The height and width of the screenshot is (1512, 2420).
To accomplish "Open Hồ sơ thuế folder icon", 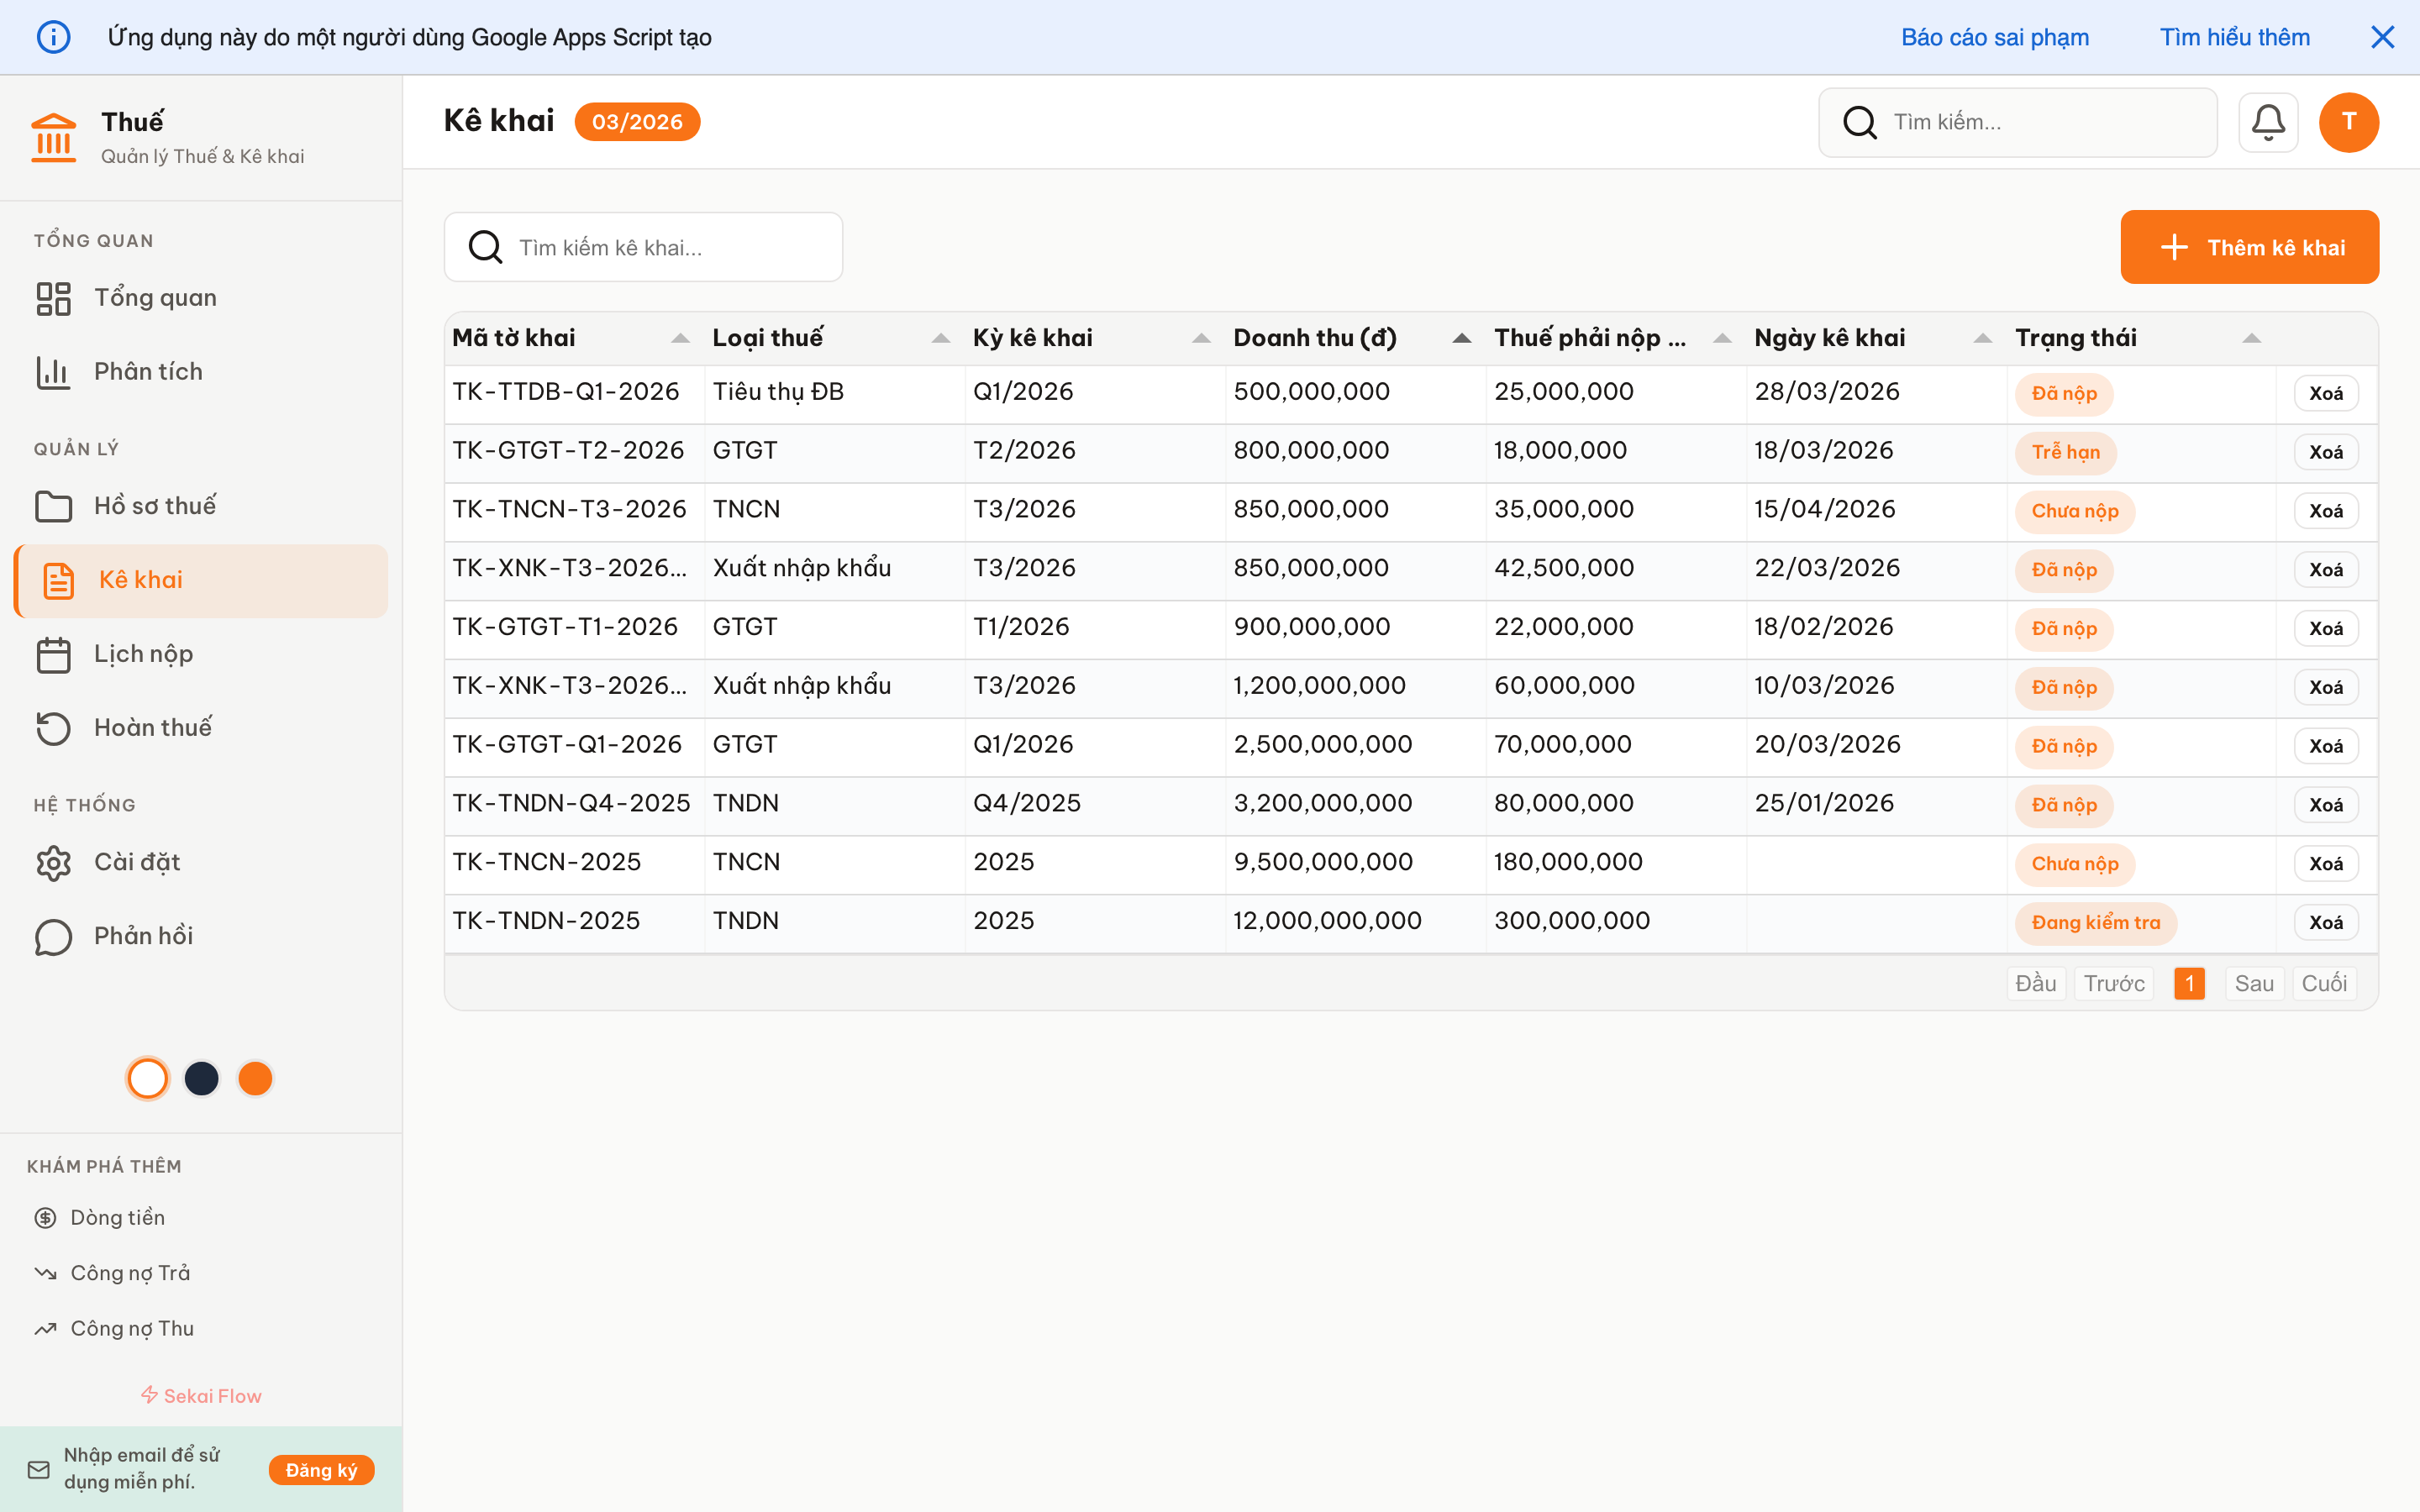I will [x=53, y=506].
